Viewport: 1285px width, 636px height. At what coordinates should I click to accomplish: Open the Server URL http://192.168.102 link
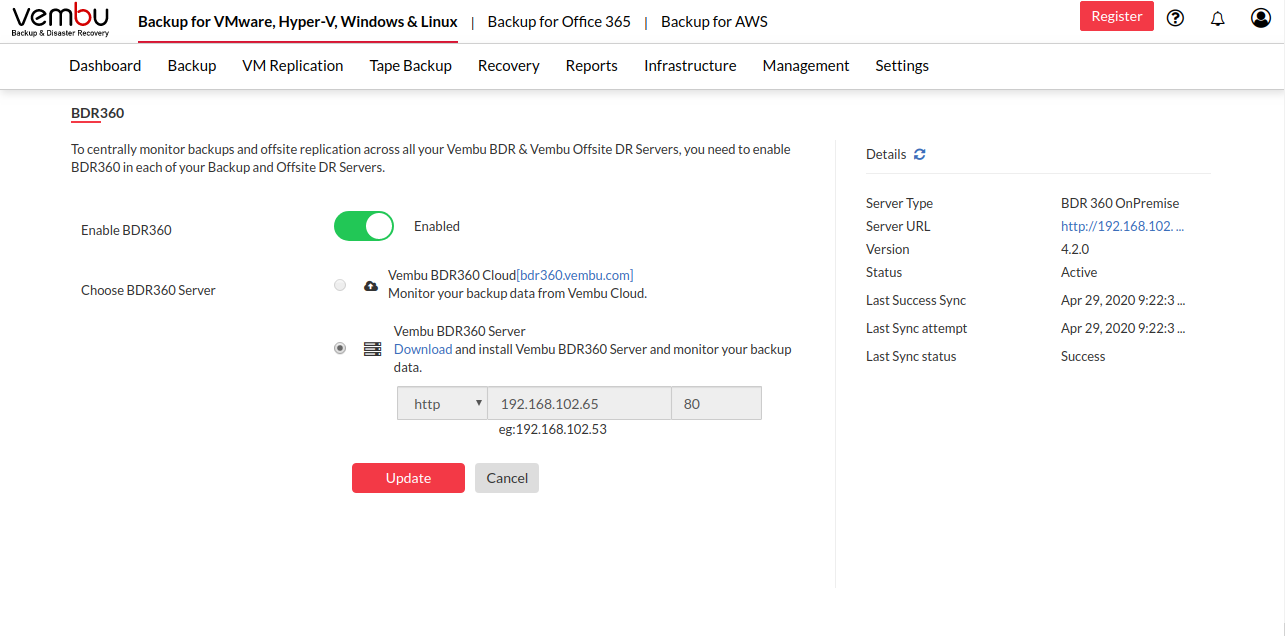tap(1122, 226)
